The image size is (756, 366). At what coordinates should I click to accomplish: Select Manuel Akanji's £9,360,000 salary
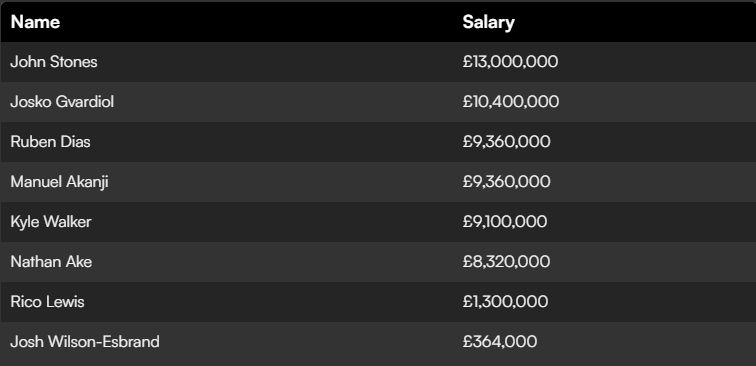[x=506, y=182]
